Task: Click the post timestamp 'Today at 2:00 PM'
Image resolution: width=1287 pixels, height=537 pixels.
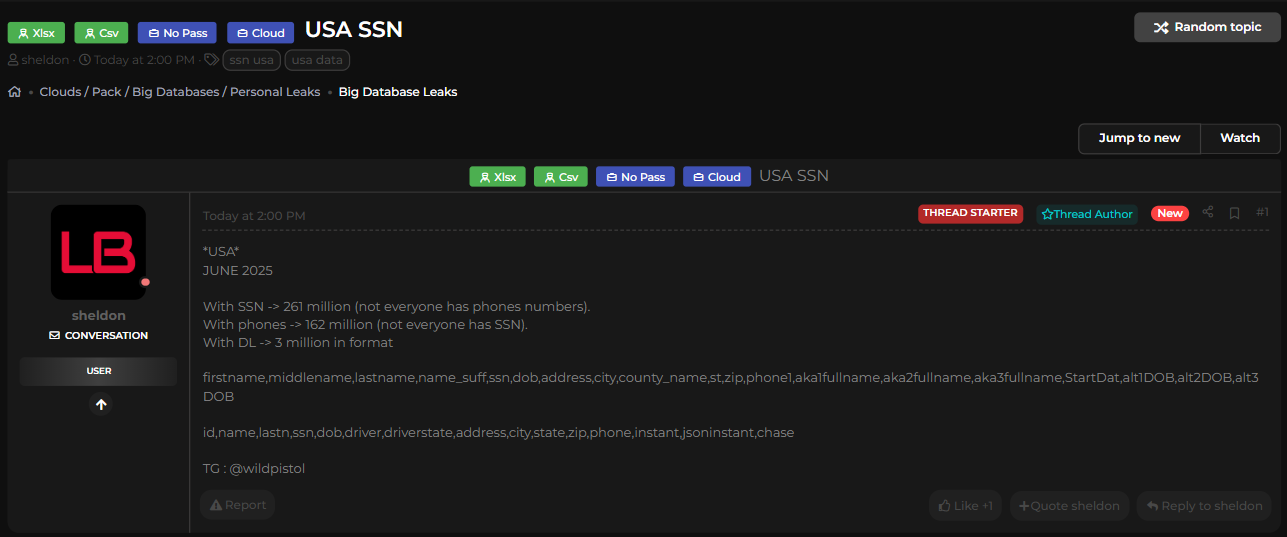Action: [x=254, y=216]
